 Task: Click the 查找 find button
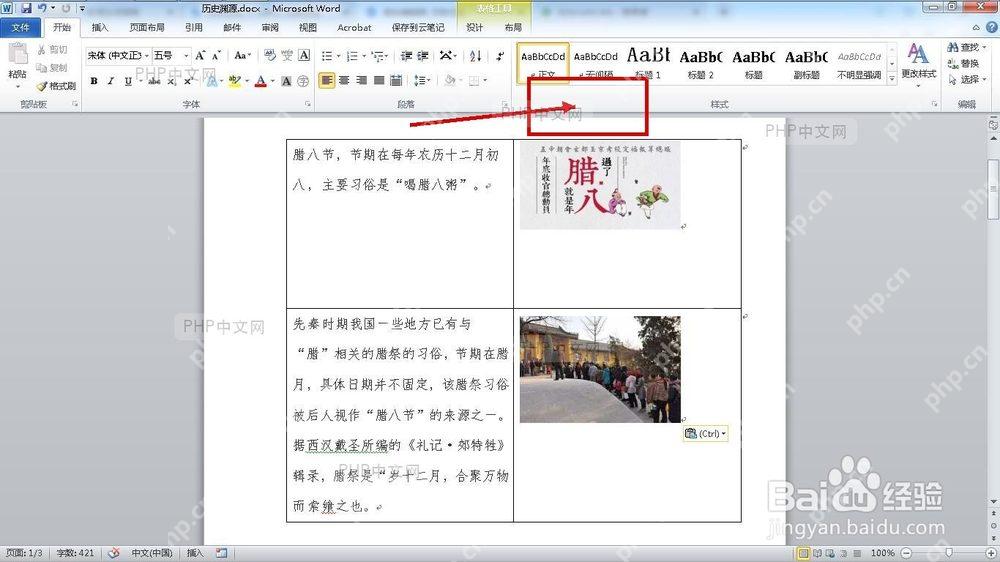967,47
